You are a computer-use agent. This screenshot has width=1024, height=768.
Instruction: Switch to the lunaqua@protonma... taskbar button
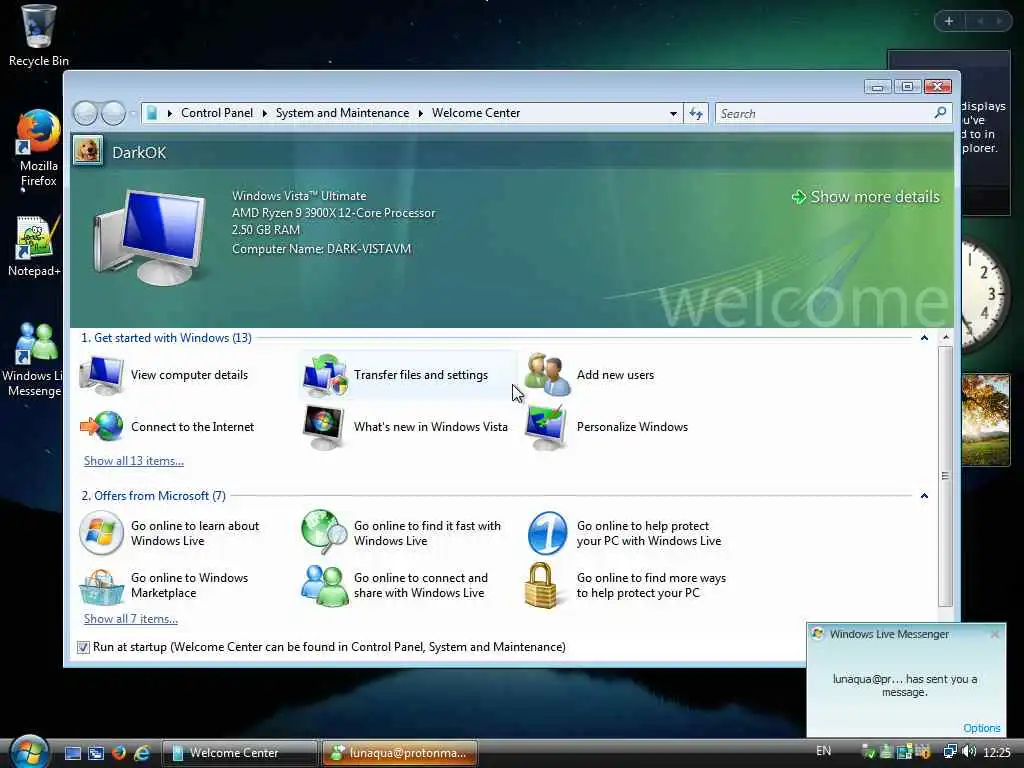[400, 753]
